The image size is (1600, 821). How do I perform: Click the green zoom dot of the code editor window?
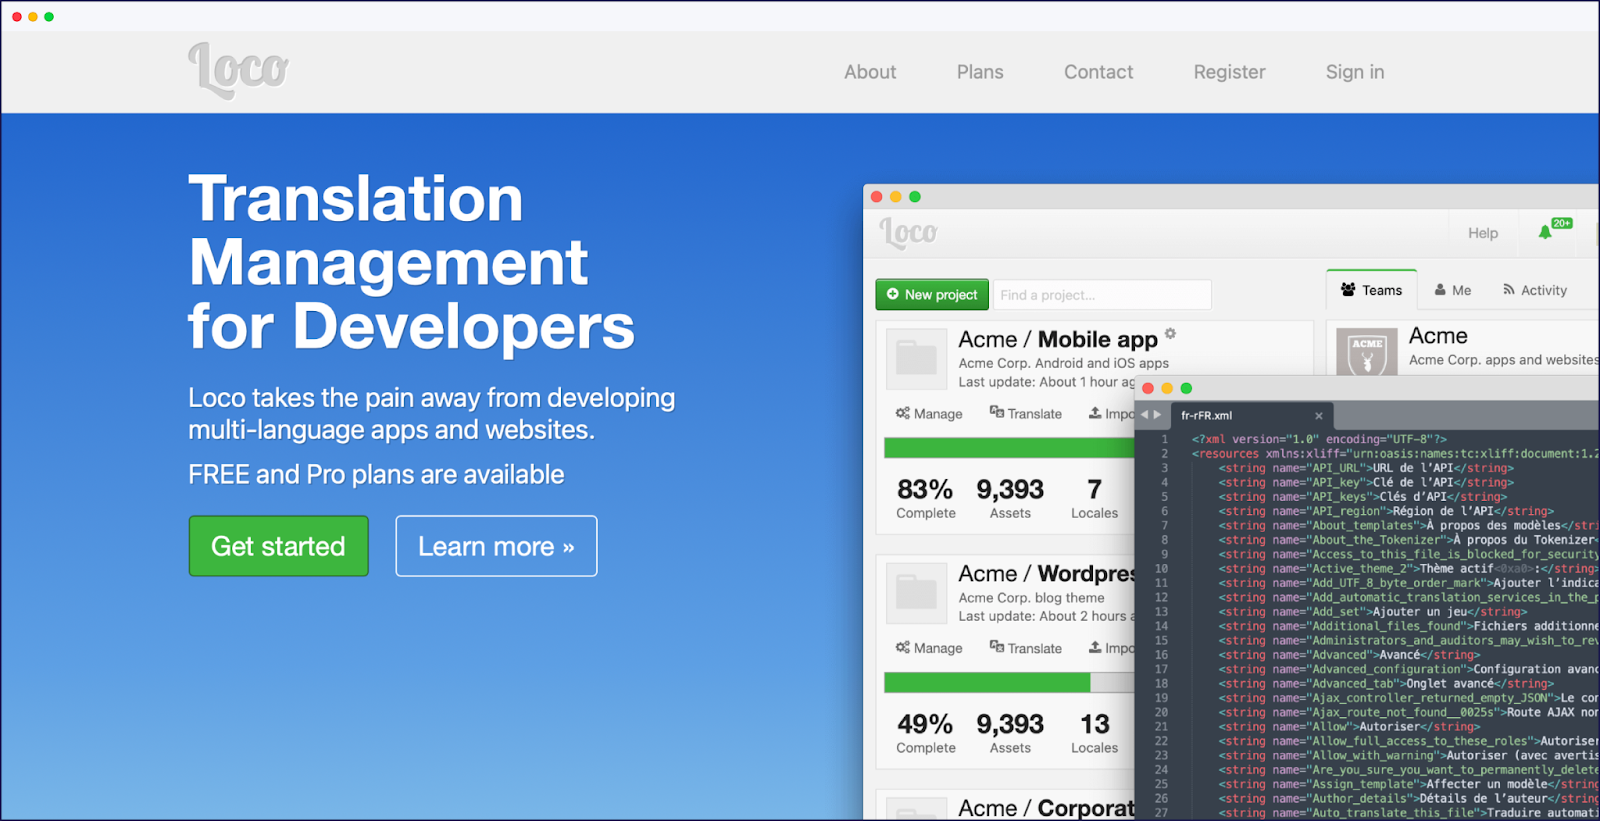1186,388
